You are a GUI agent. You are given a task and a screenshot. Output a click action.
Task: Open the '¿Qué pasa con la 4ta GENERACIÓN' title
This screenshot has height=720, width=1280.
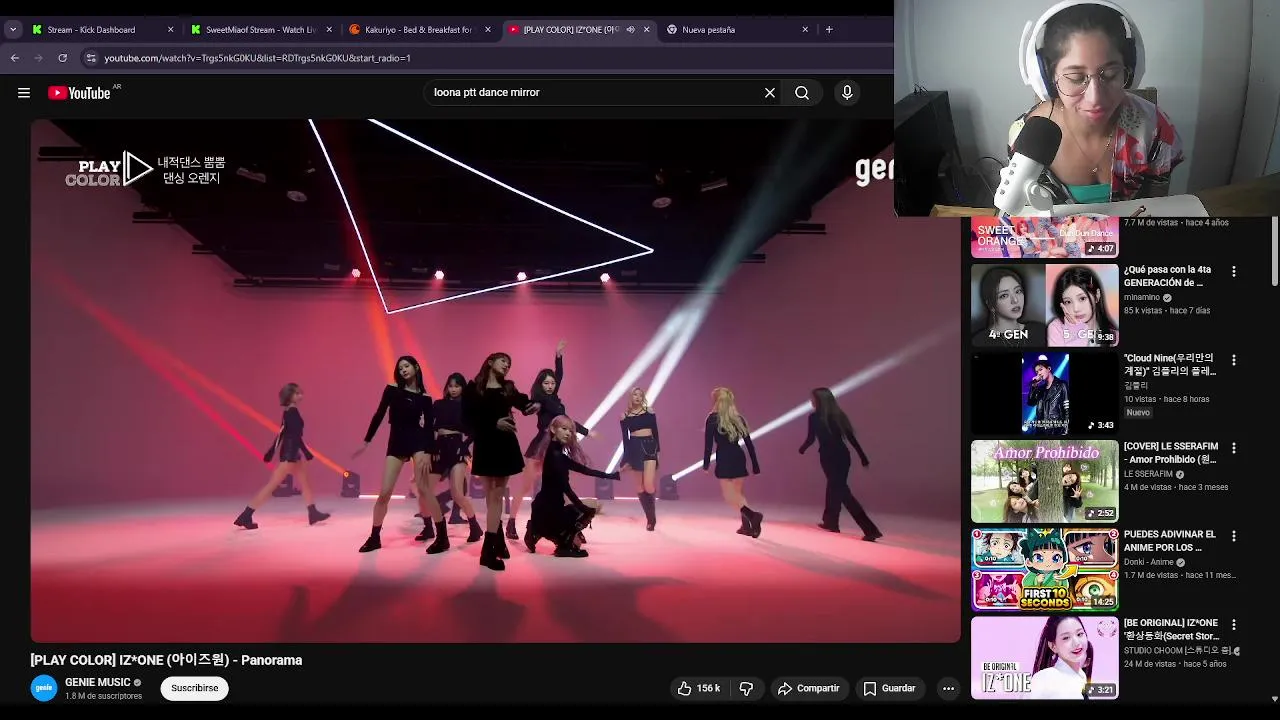coord(1167,276)
